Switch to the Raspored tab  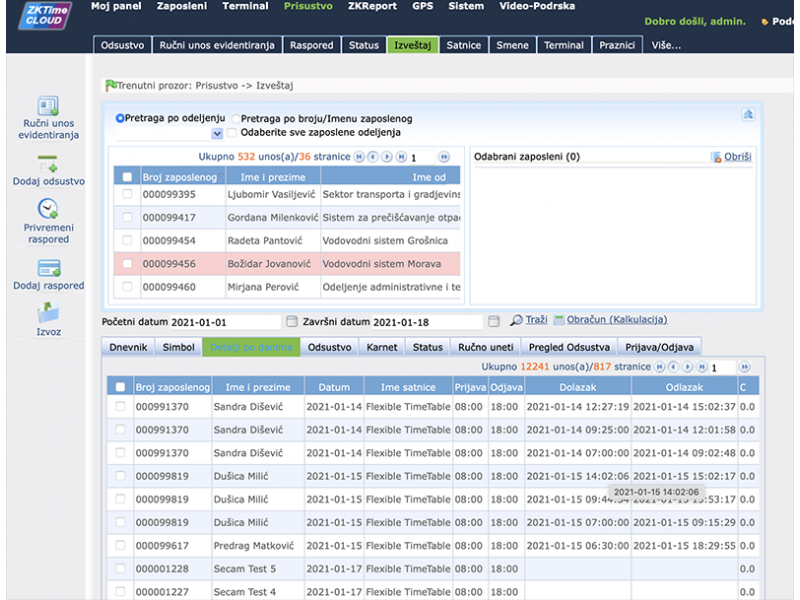311,45
